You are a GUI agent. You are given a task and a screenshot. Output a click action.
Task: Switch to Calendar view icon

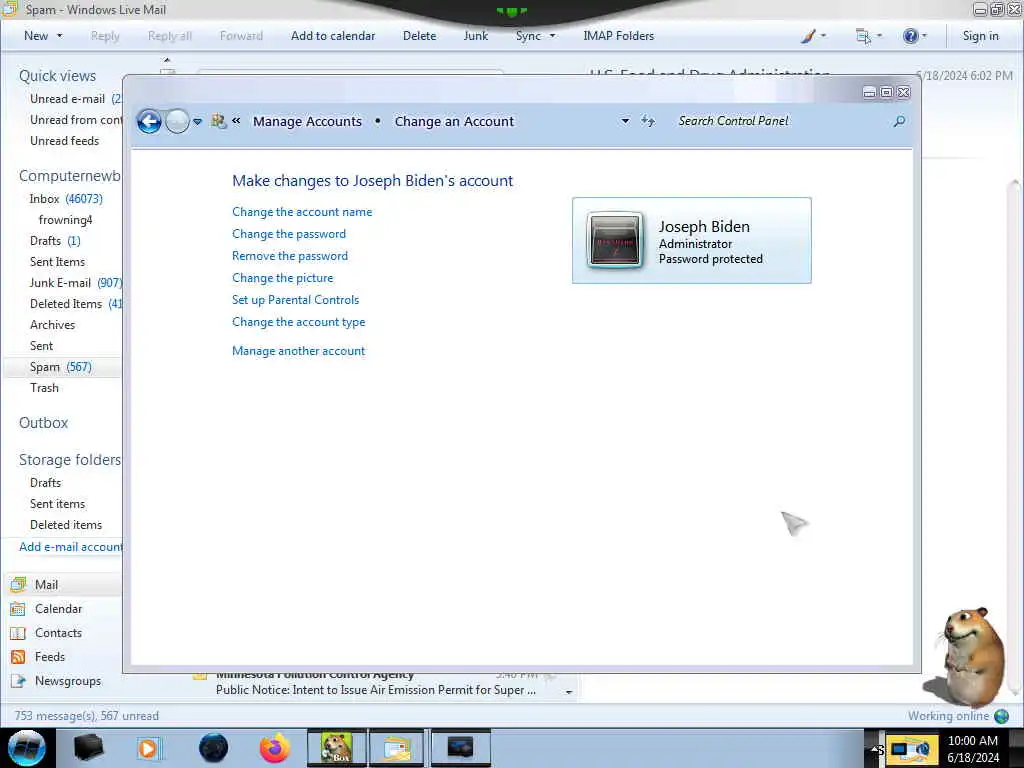18,609
